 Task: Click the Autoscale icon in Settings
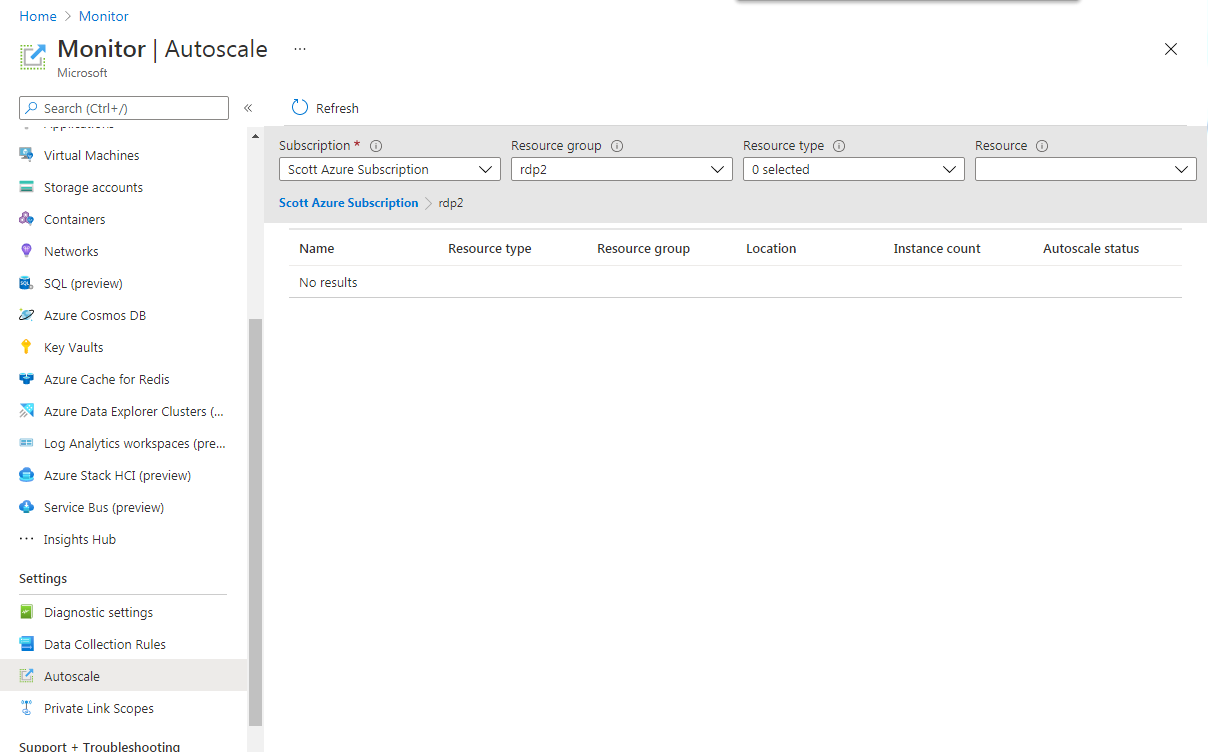(27, 676)
